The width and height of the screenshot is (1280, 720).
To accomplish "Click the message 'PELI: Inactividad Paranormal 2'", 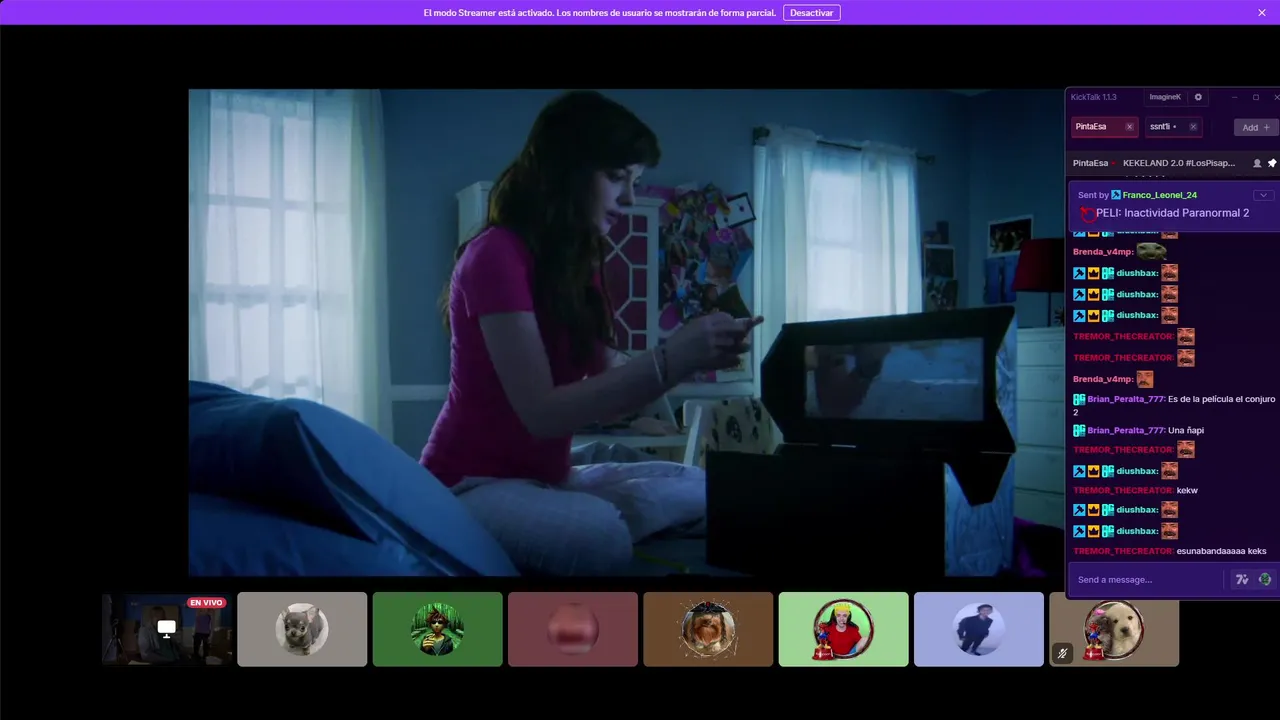I will pyautogui.click(x=1172, y=213).
